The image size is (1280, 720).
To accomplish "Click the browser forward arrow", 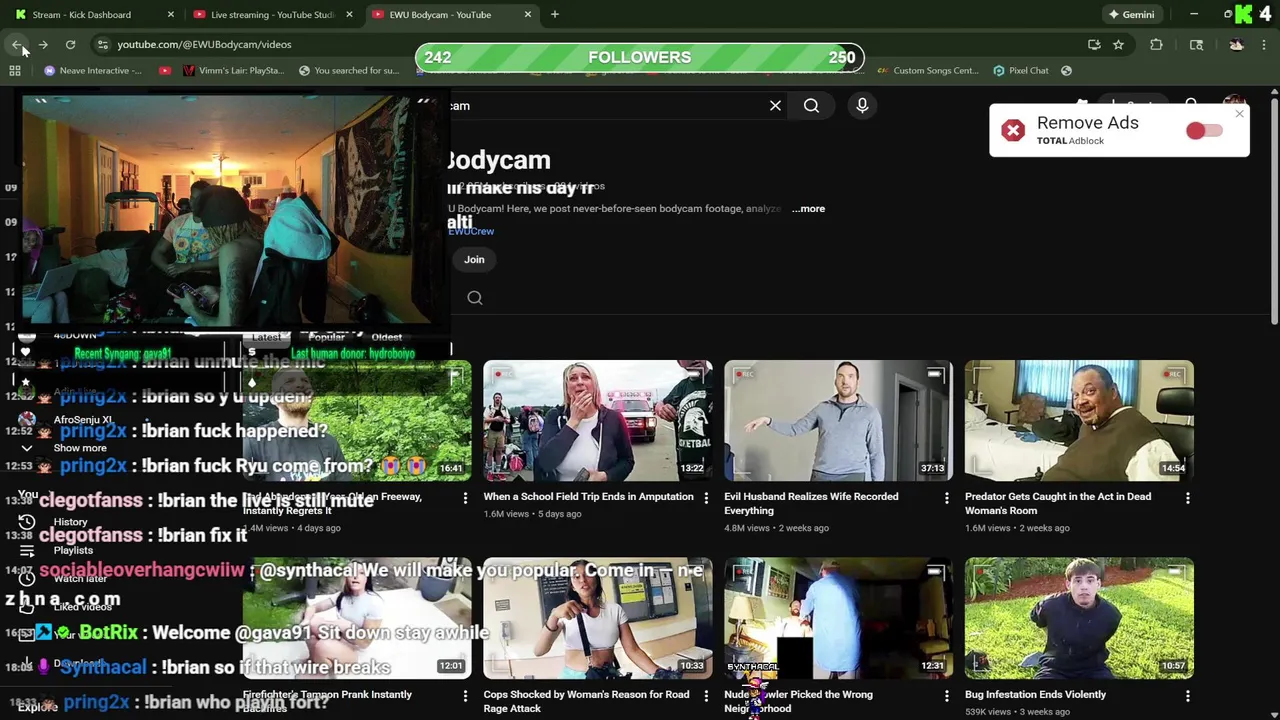I will (43, 44).
